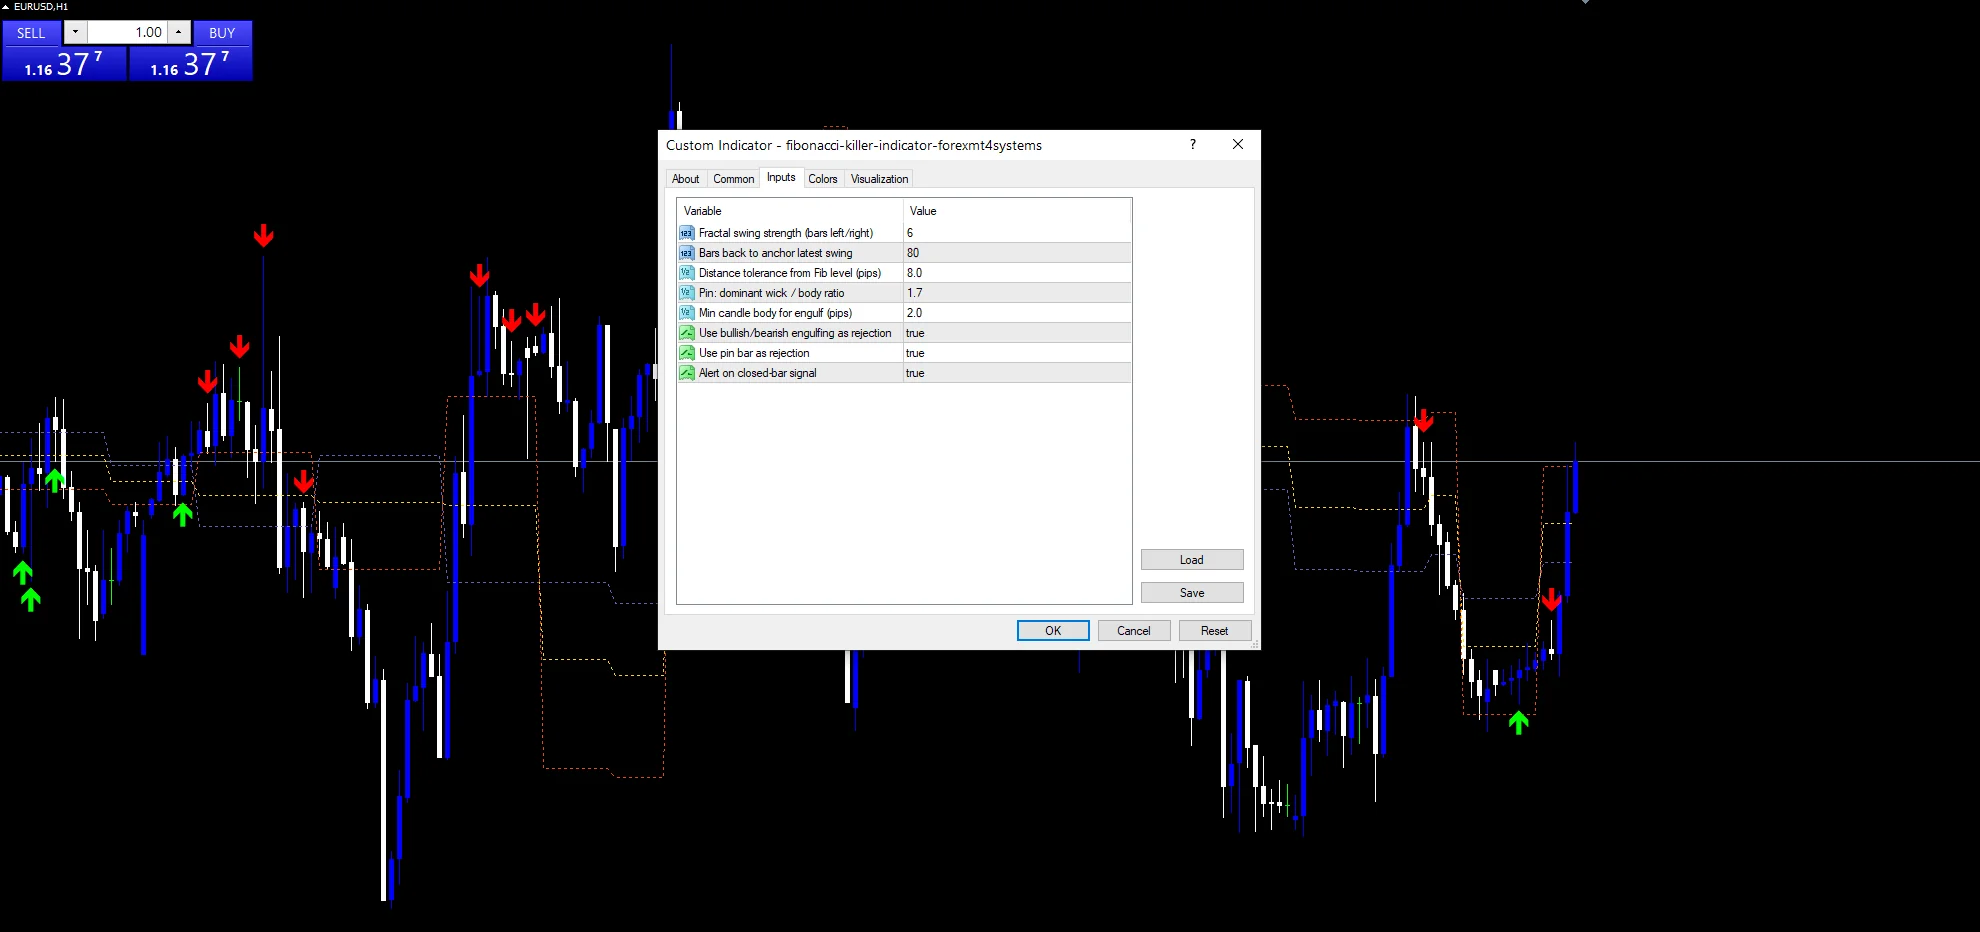1980x932 pixels.
Task: Click double icon of Min candle body row
Action: coord(687,313)
